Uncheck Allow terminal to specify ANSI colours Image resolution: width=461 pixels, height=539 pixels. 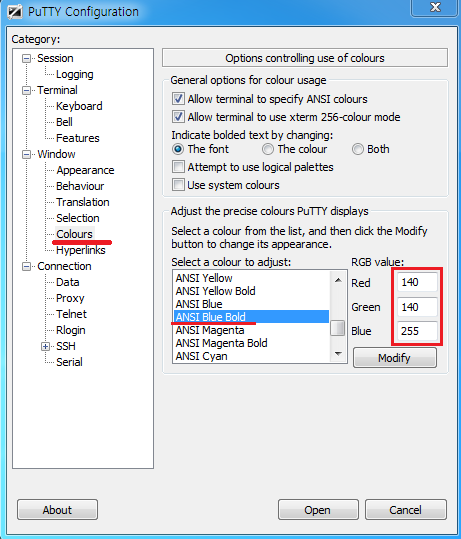tap(178, 99)
